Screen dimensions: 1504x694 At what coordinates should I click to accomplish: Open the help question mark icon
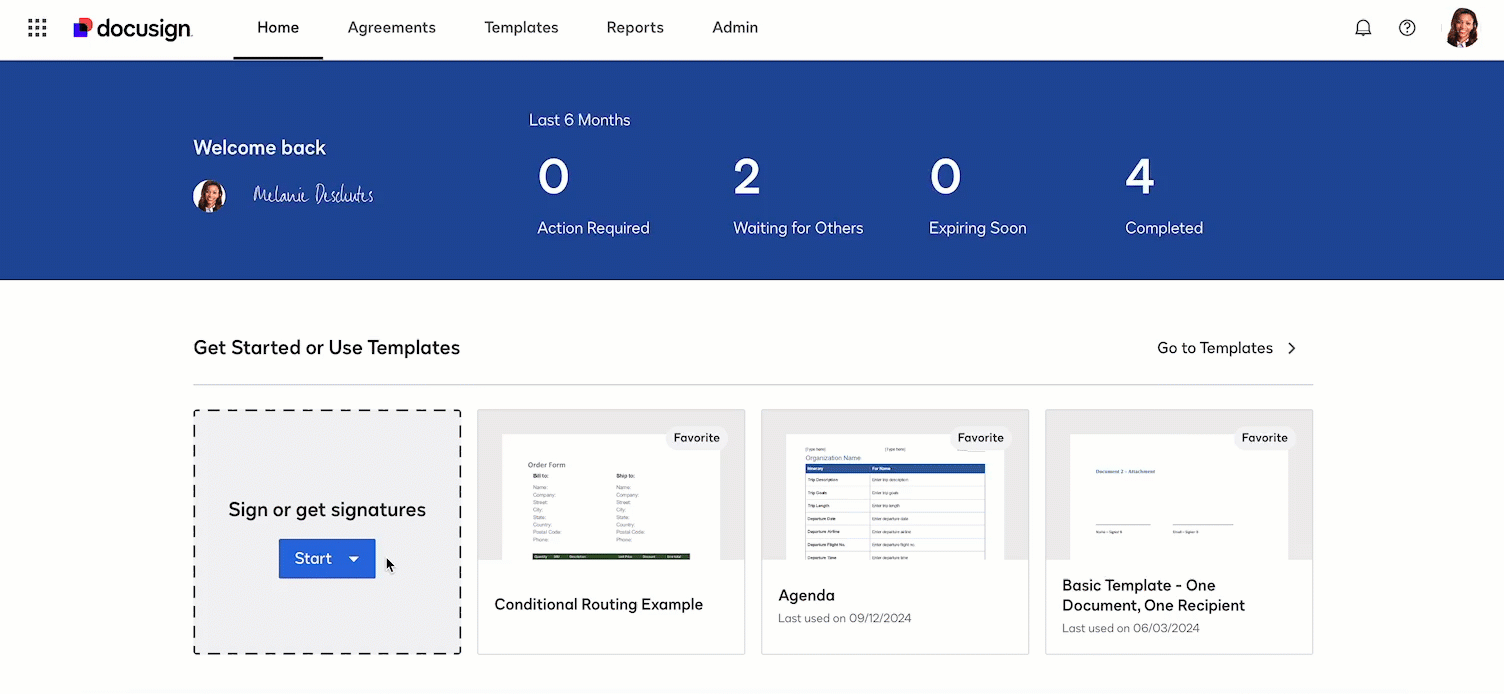click(x=1407, y=28)
